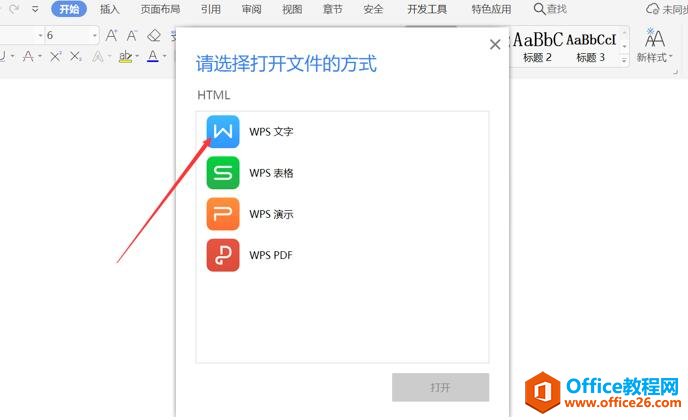This screenshot has width=688, height=420.
Task: Apply the 标题 2 style
Action: click(x=538, y=46)
